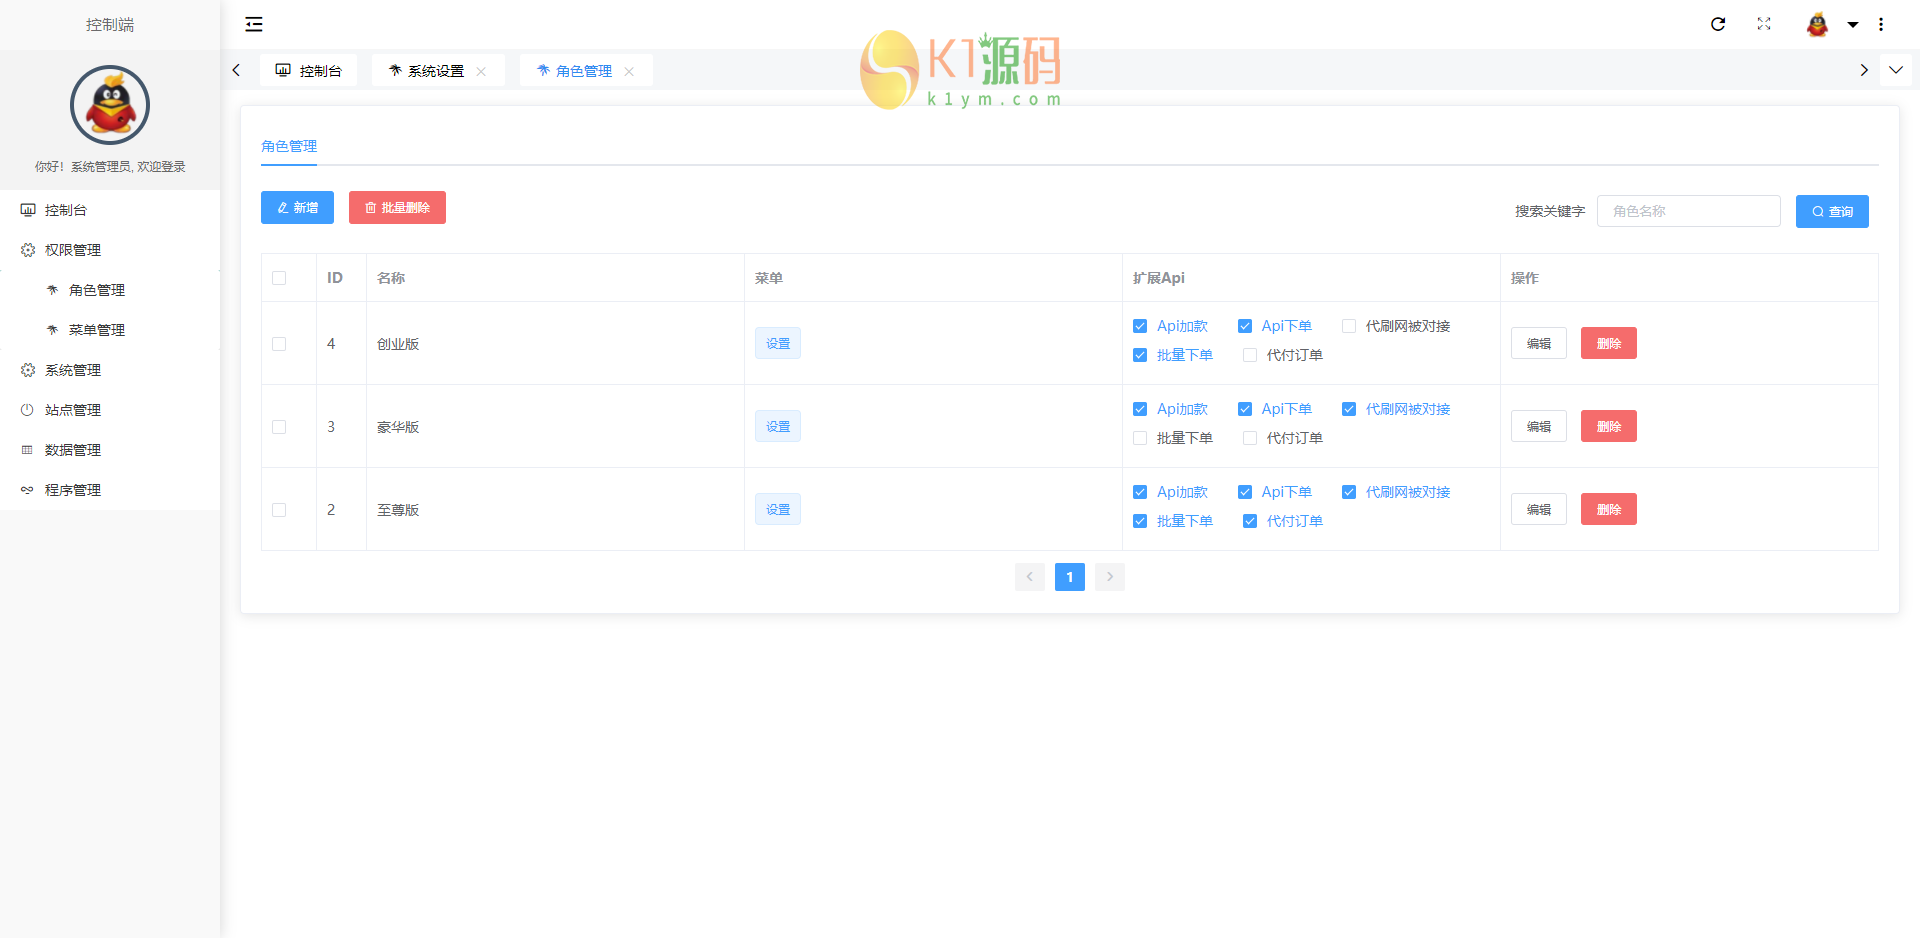Screen dimensions: 1920x938
Task: Close the 系统设置 tab
Action: 481,71
